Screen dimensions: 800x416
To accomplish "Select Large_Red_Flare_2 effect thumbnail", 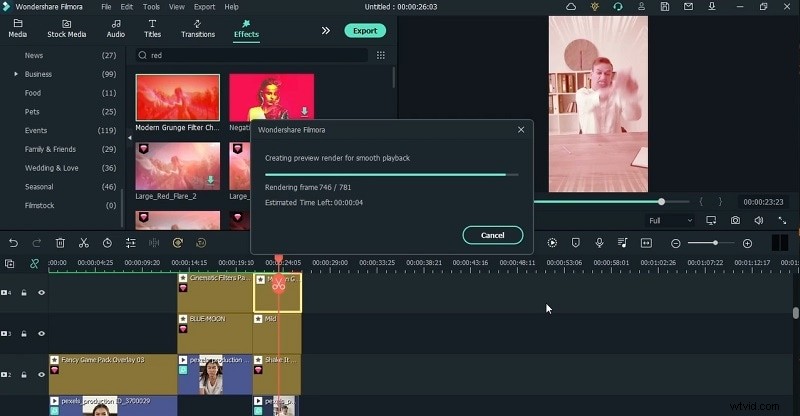I will click(x=178, y=166).
